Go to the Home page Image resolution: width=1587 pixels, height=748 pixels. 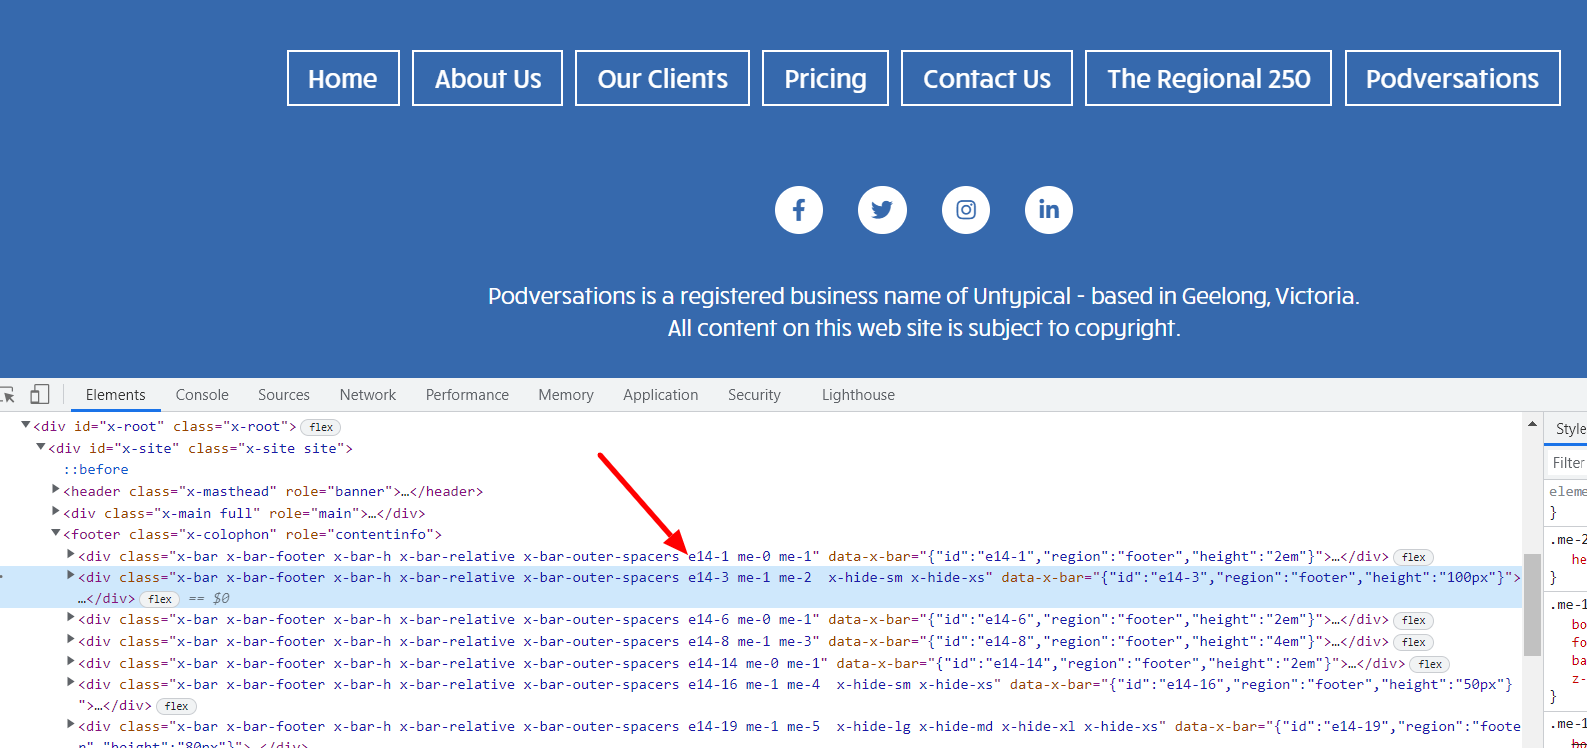343,78
